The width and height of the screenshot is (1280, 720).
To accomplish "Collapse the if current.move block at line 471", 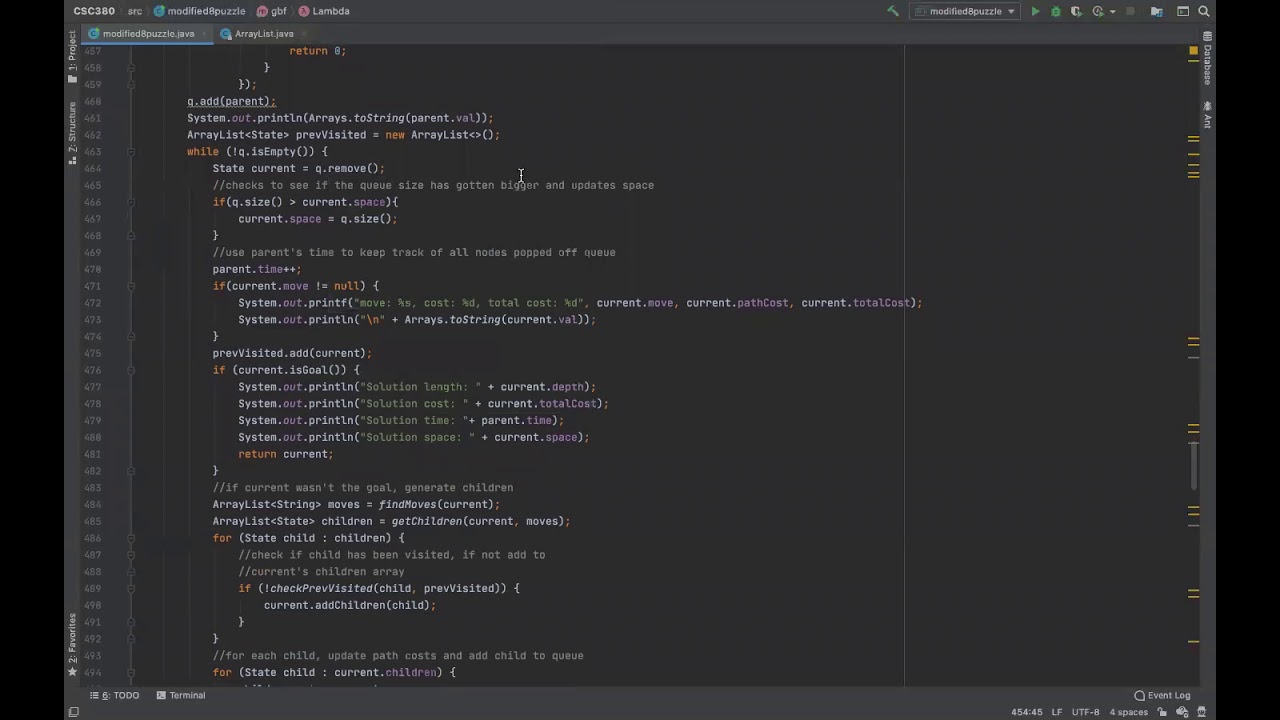I will 132,286.
